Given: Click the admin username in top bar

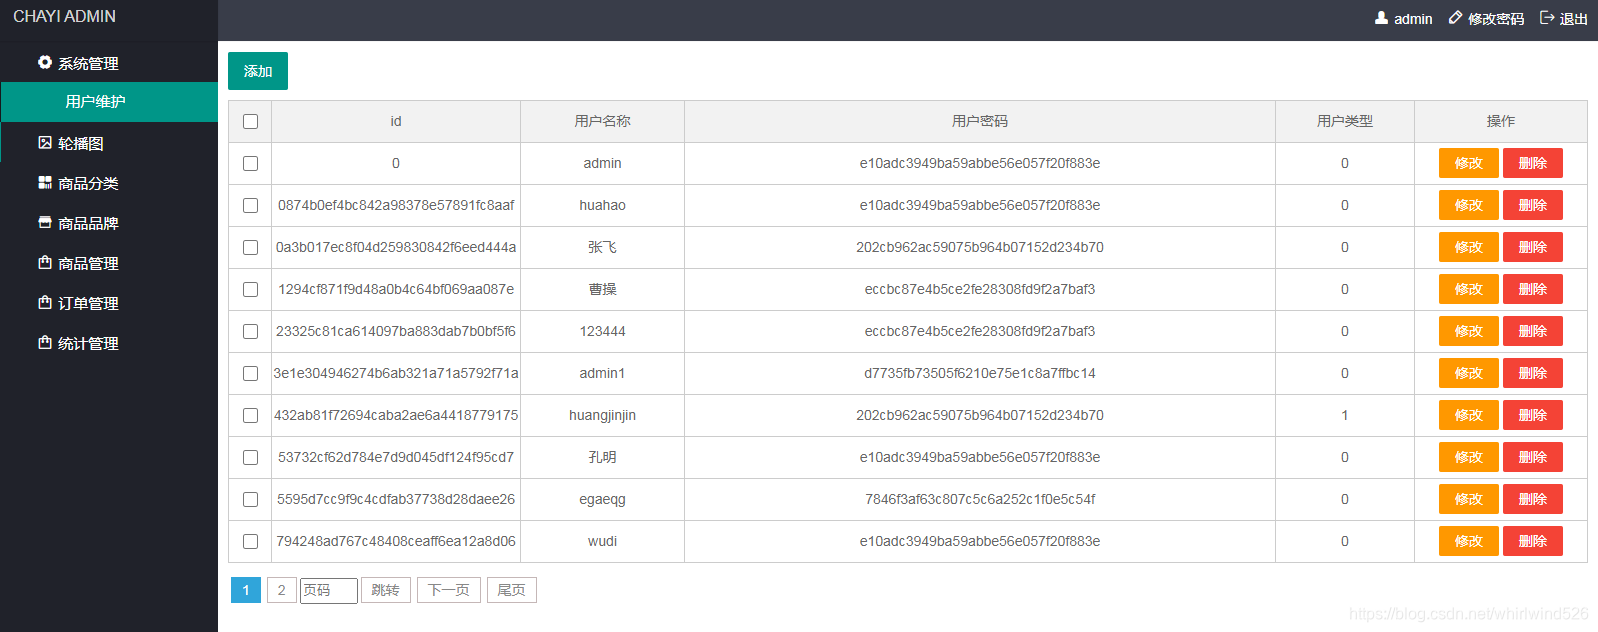Looking at the screenshot, I should [x=1413, y=19].
